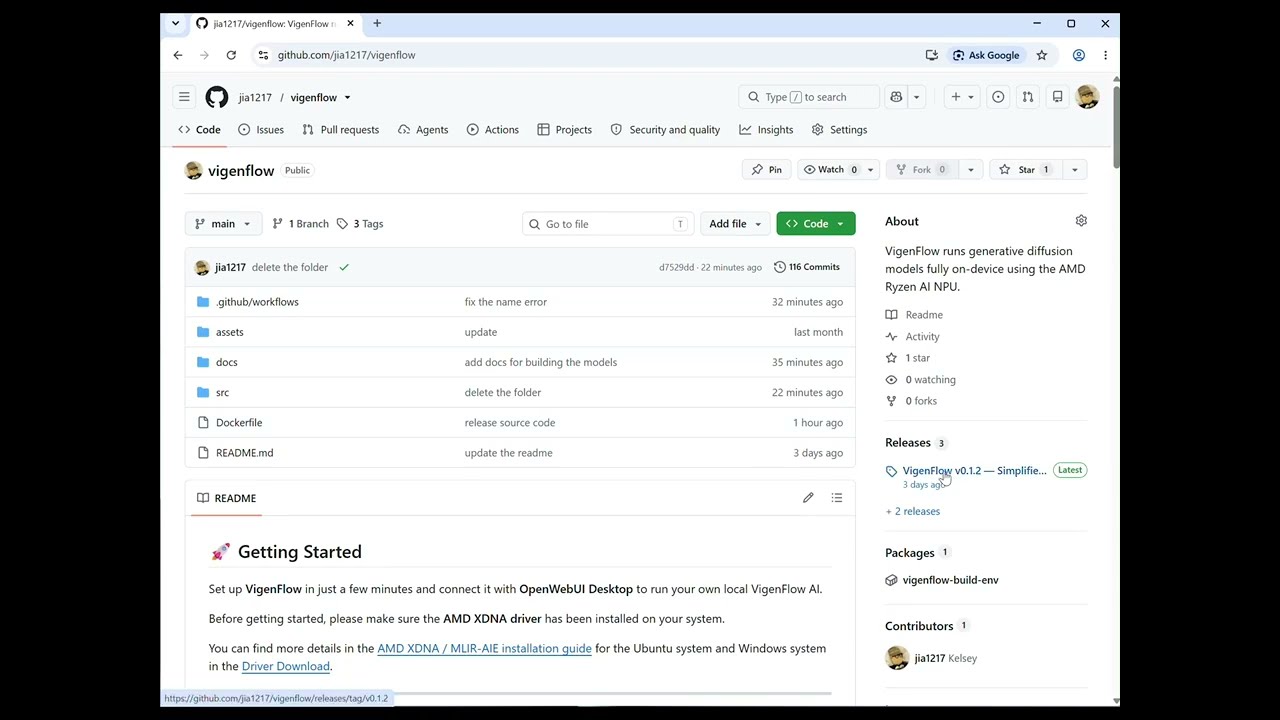Open AMD XDNA / MLIR-AIE installation guide
Viewport: 1280px width, 720px height.
pyautogui.click(x=484, y=649)
